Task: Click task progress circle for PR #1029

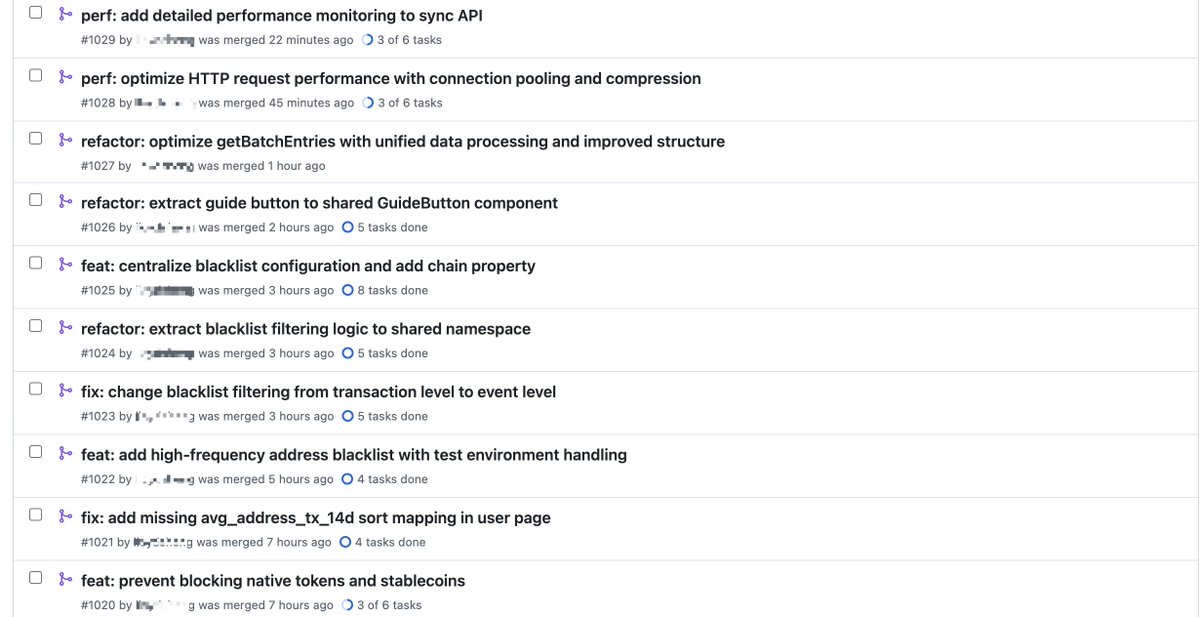Action: click(x=367, y=40)
